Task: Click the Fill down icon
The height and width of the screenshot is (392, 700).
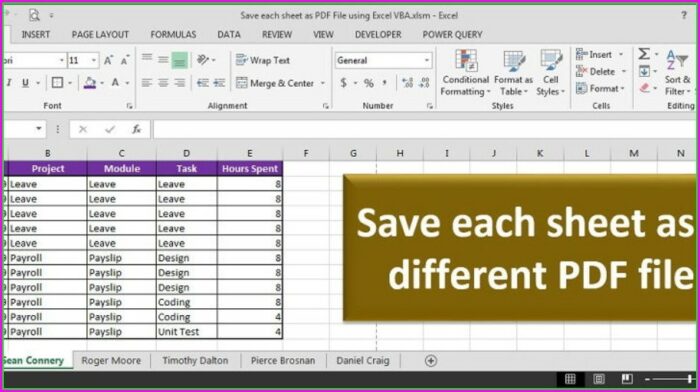Action: 644,71
